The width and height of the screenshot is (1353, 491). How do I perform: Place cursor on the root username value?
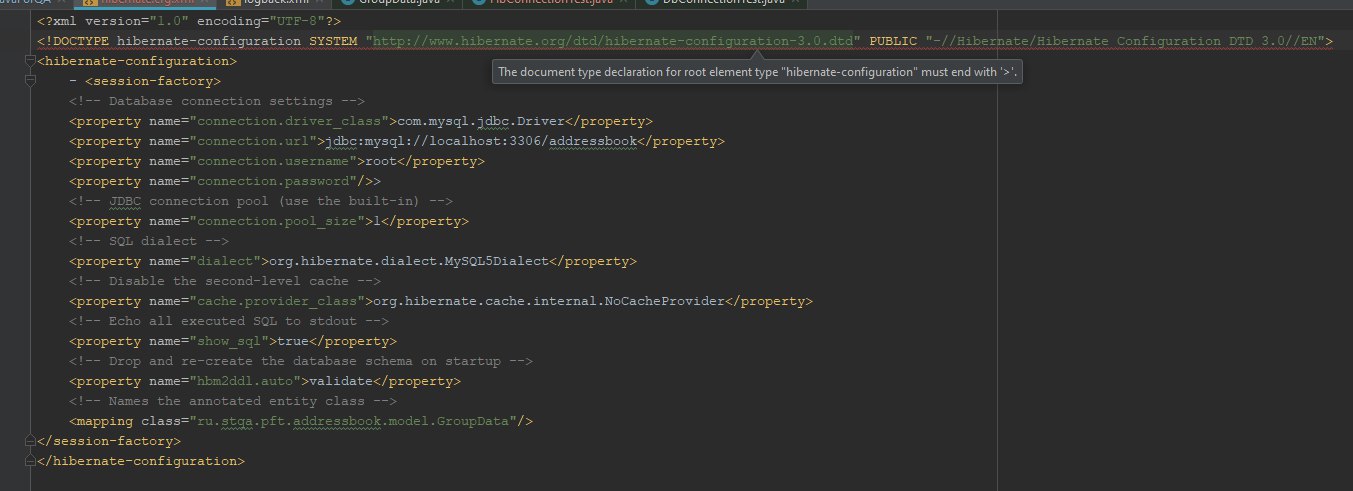coord(381,161)
